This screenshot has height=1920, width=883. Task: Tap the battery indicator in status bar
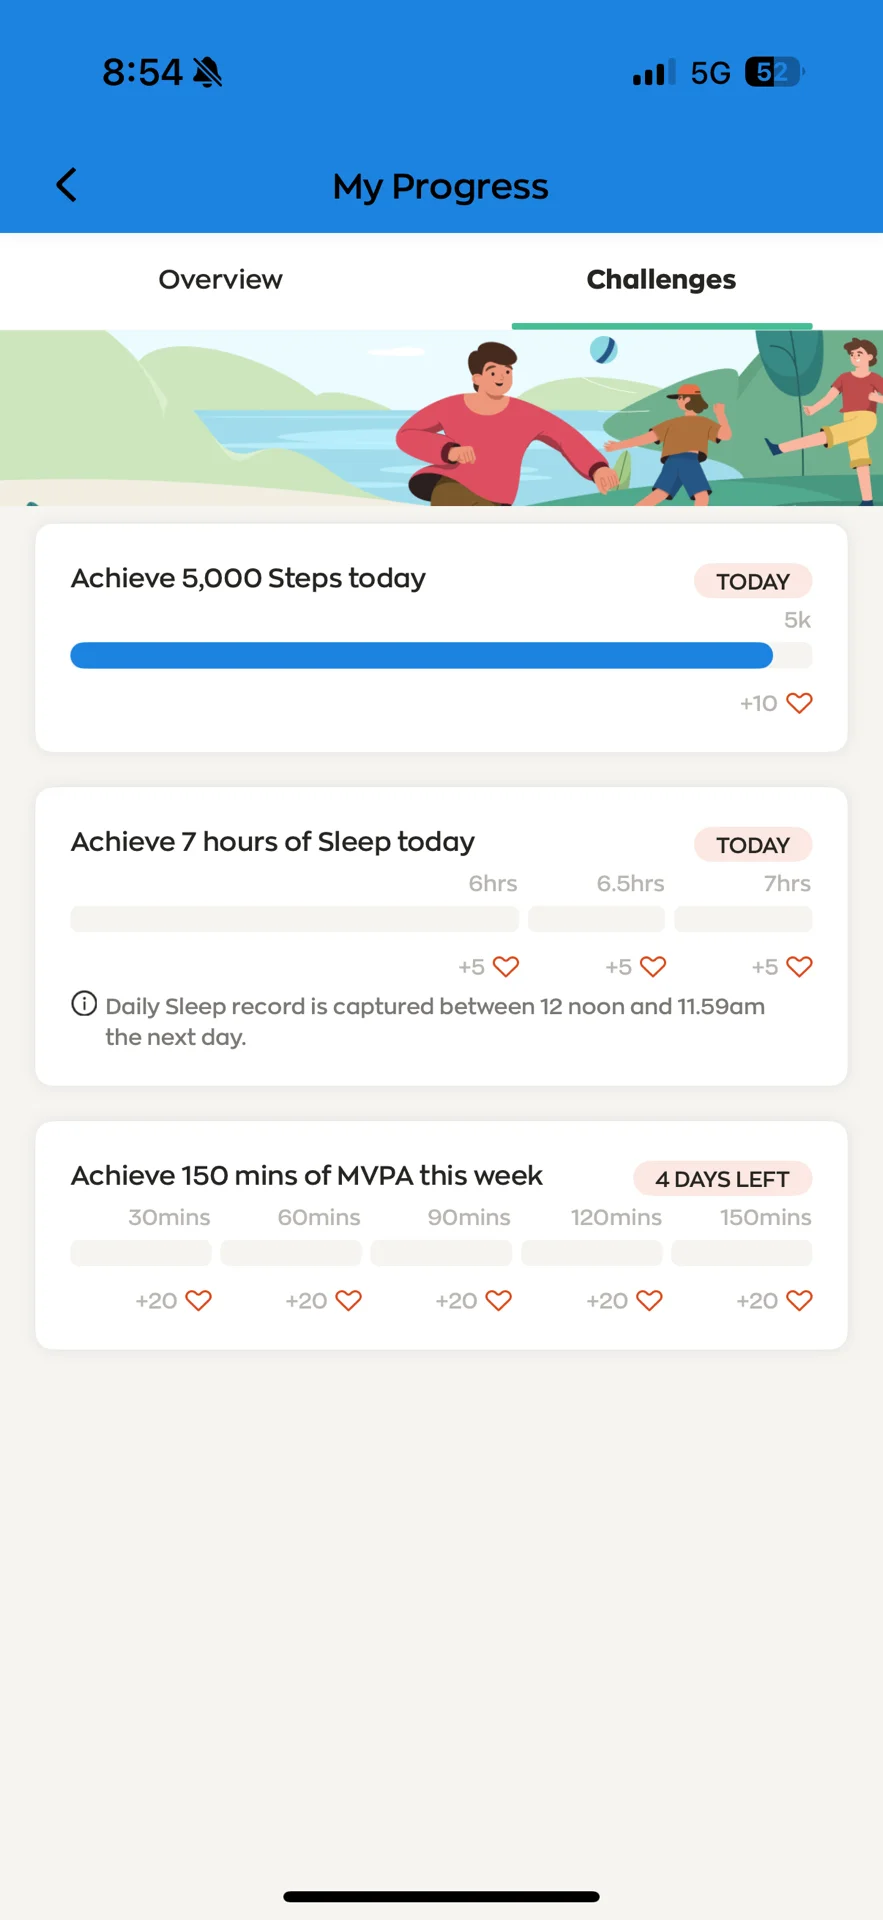click(774, 72)
